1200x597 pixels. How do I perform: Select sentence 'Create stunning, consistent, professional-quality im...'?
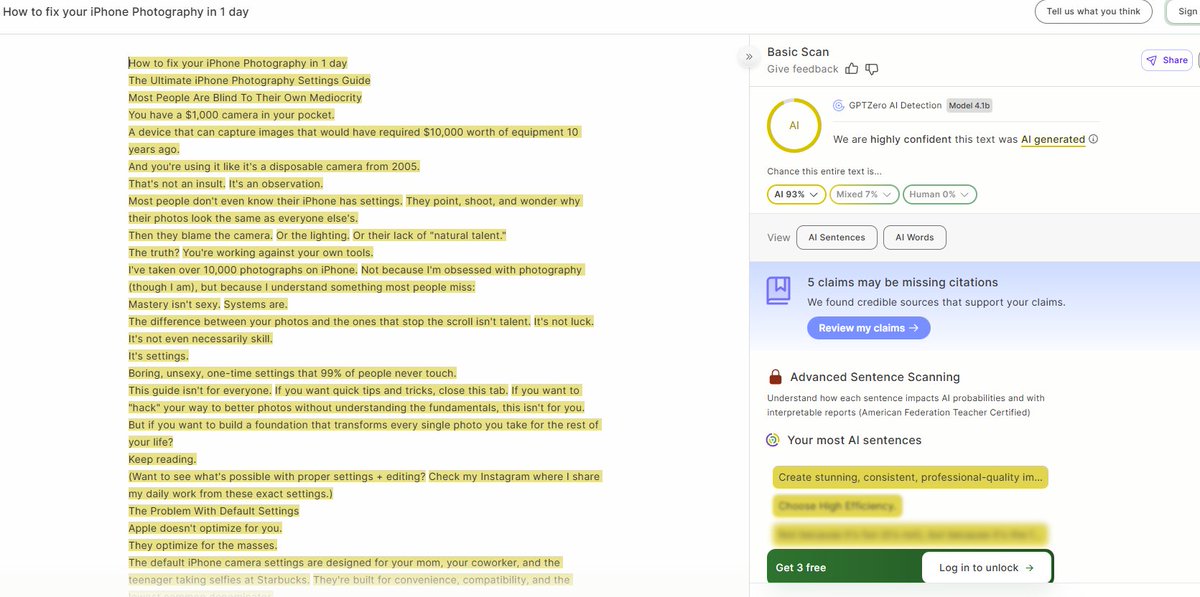pos(910,478)
